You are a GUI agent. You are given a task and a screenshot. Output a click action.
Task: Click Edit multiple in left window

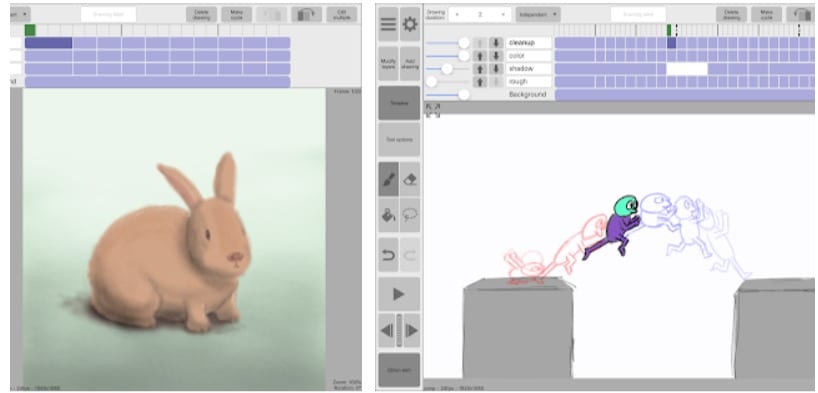(x=342, y=15)
